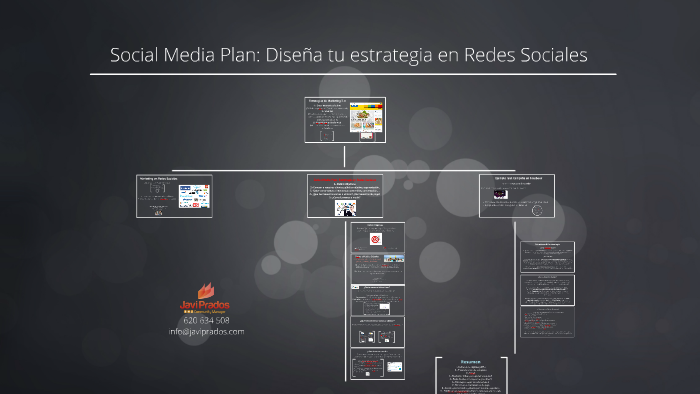Click the small bracketed box in Marketing 2.0 frame
Image resolution: width=700 pixels, height=394 pixels.
click(327, 136)
